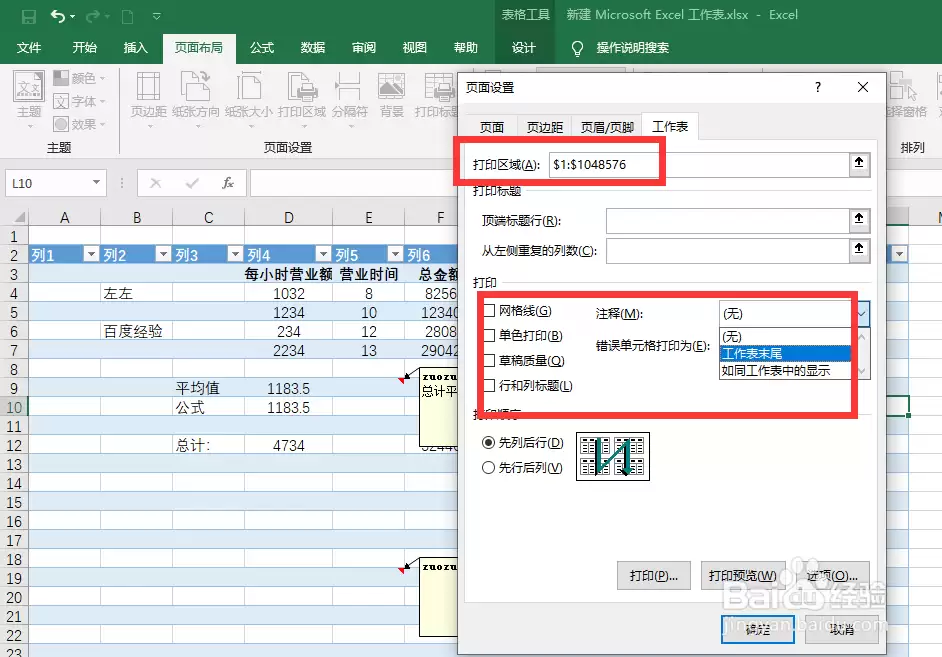The image size is (942, 657).
Task: Click the Print Area (打印区域) icon
Action: (302, 86)
